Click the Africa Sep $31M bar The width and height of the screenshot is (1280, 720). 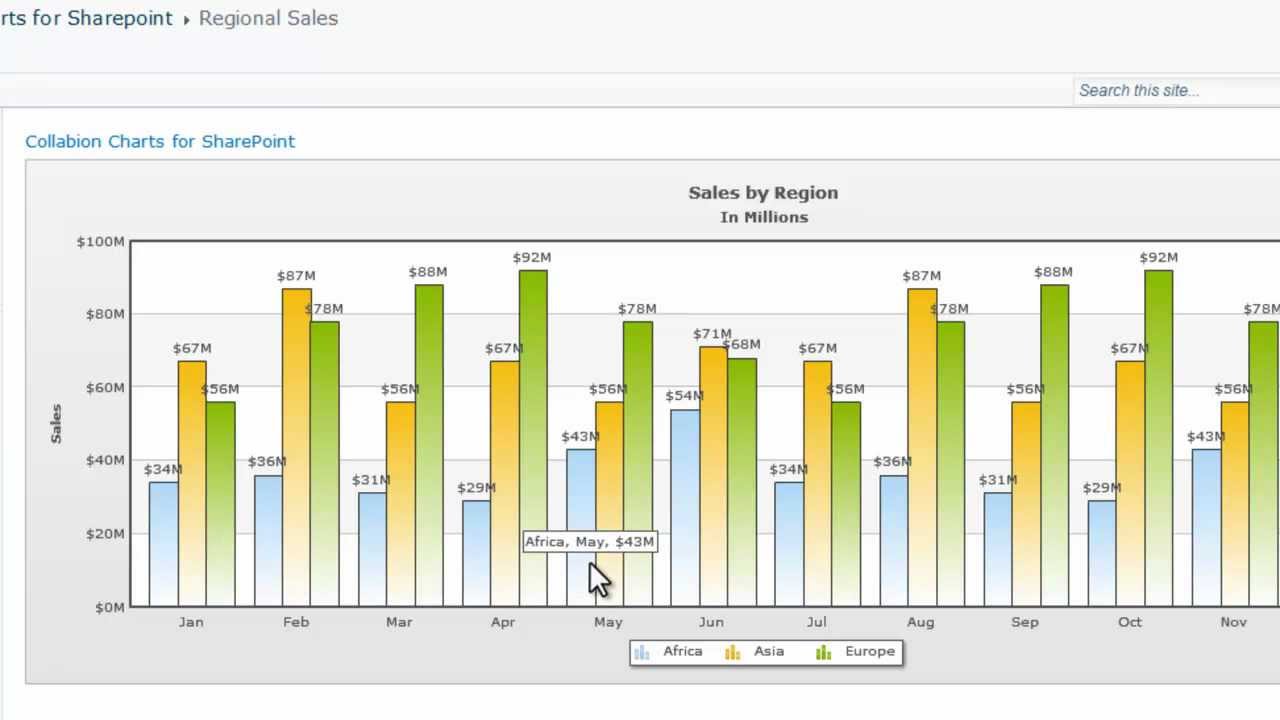(x=998, y=549)
